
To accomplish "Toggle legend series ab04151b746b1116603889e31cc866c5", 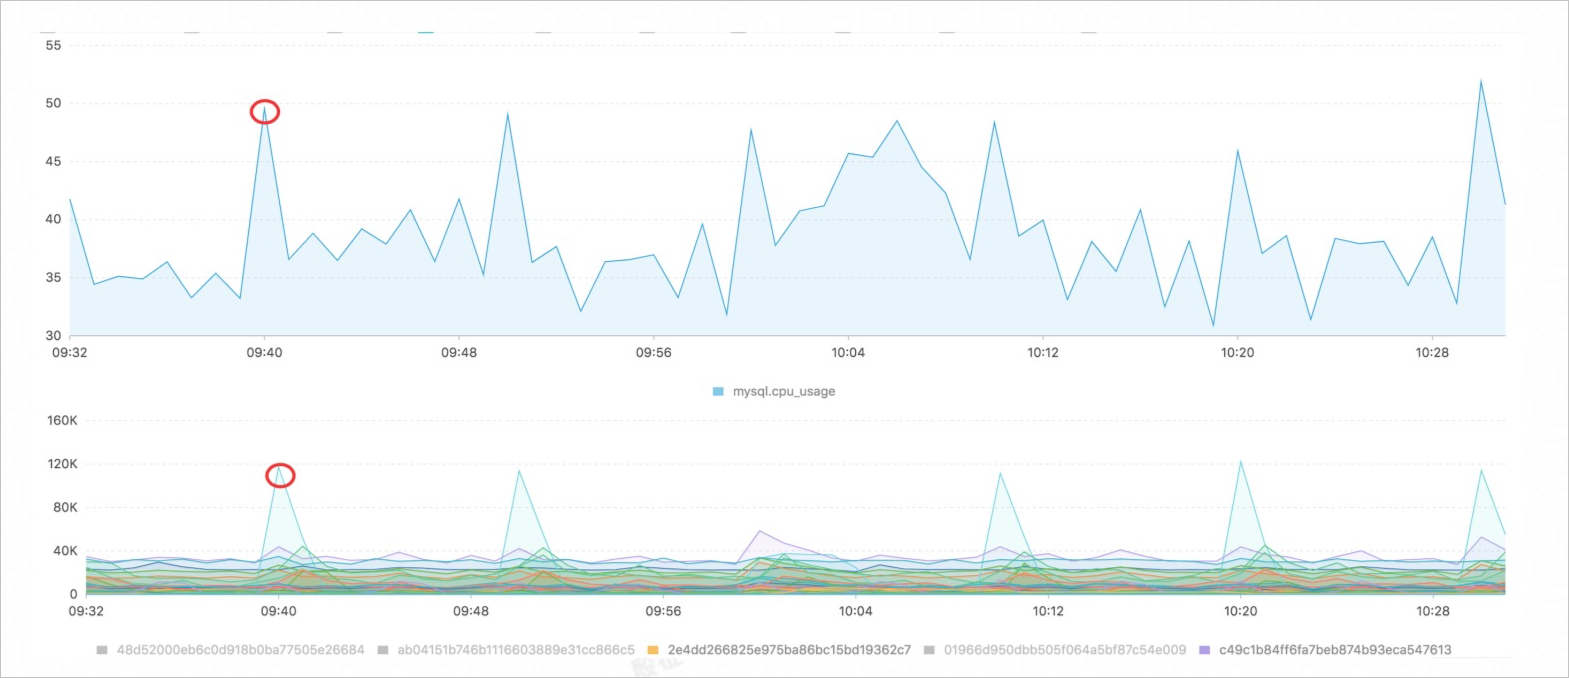I will 516,650.
